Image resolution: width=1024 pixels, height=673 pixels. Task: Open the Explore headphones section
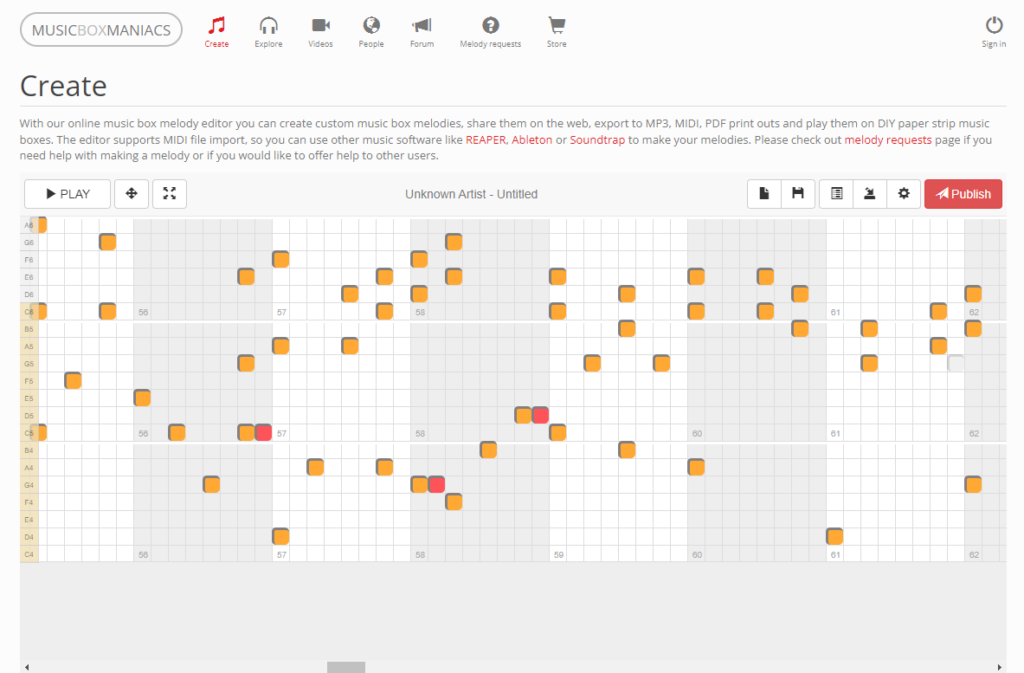(x=268, y=30)
